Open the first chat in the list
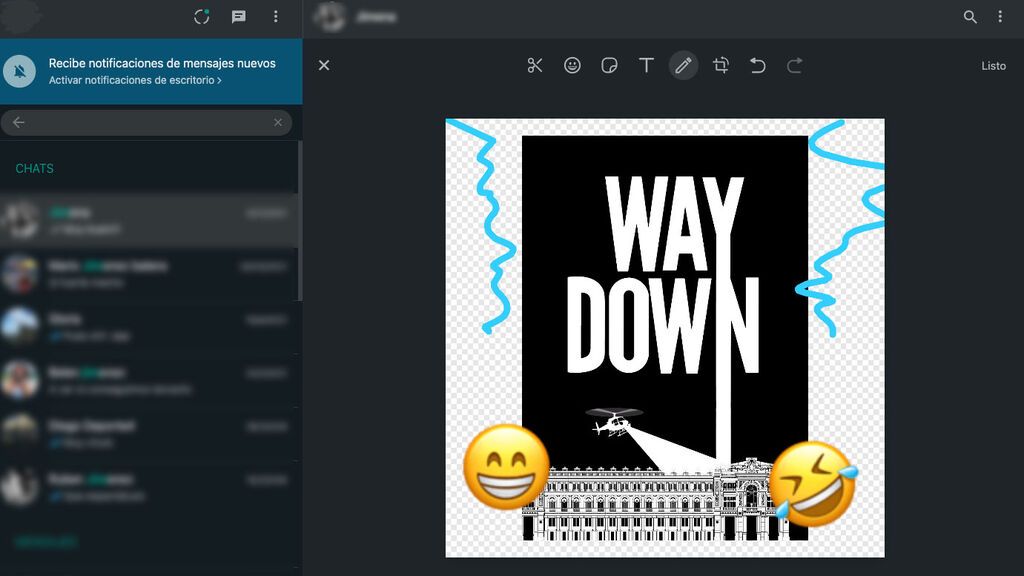This screenshot has width=1024, height=576. click(149, 220)
